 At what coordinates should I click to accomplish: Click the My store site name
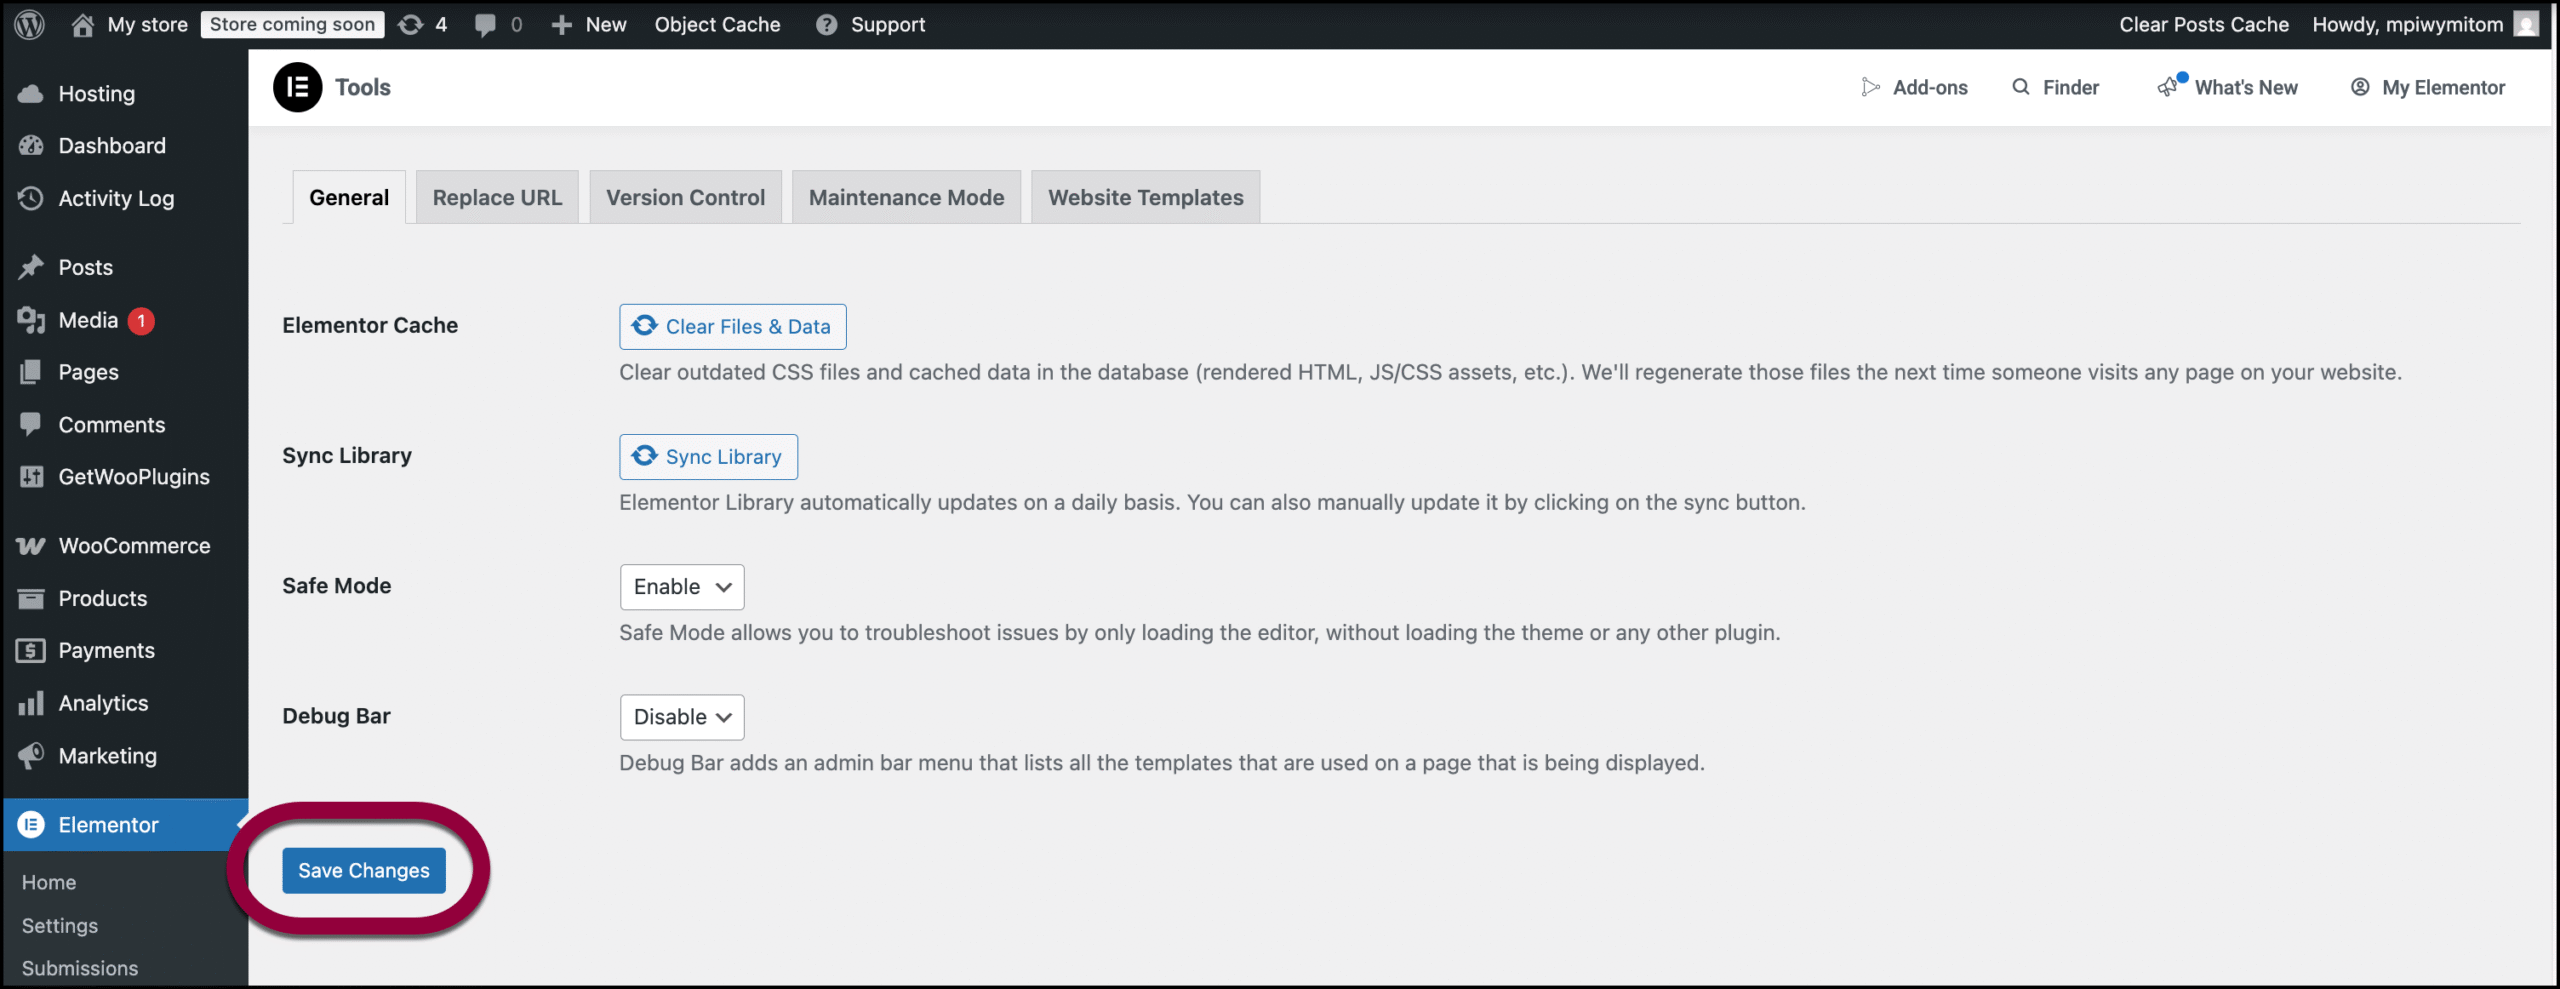[x=148, y=25]
